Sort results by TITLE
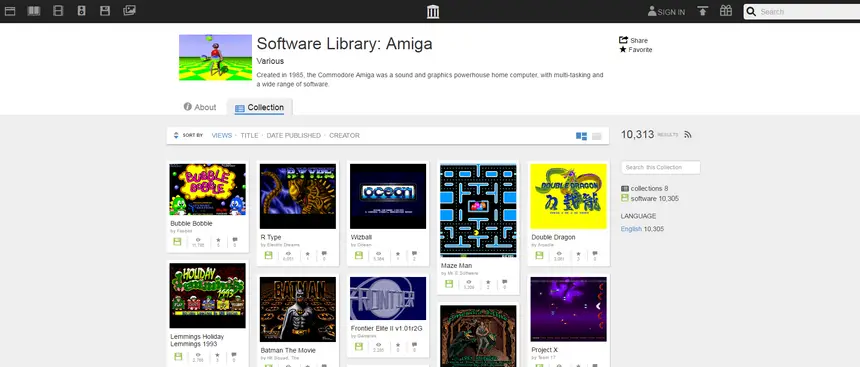 coord(249,135)
